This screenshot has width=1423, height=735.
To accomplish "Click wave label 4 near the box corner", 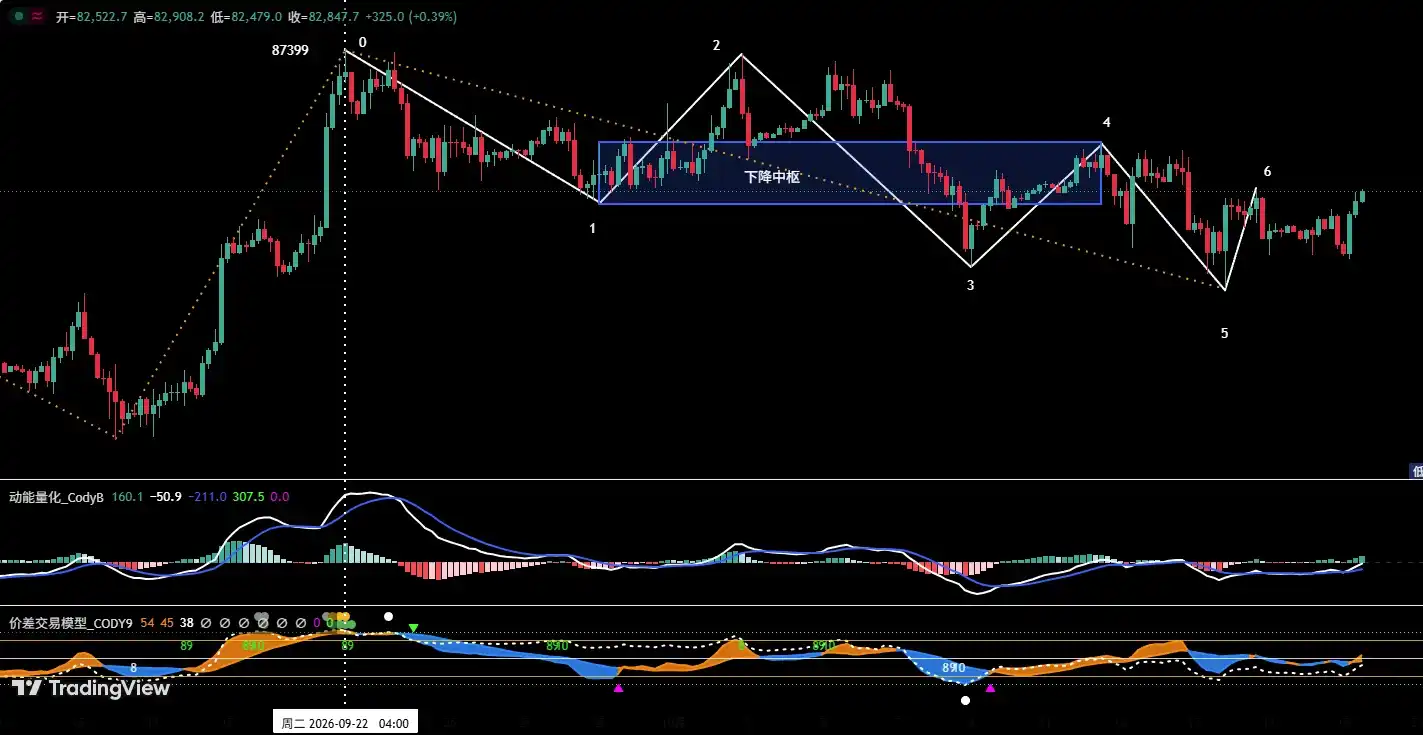I will click(1106, 122).
